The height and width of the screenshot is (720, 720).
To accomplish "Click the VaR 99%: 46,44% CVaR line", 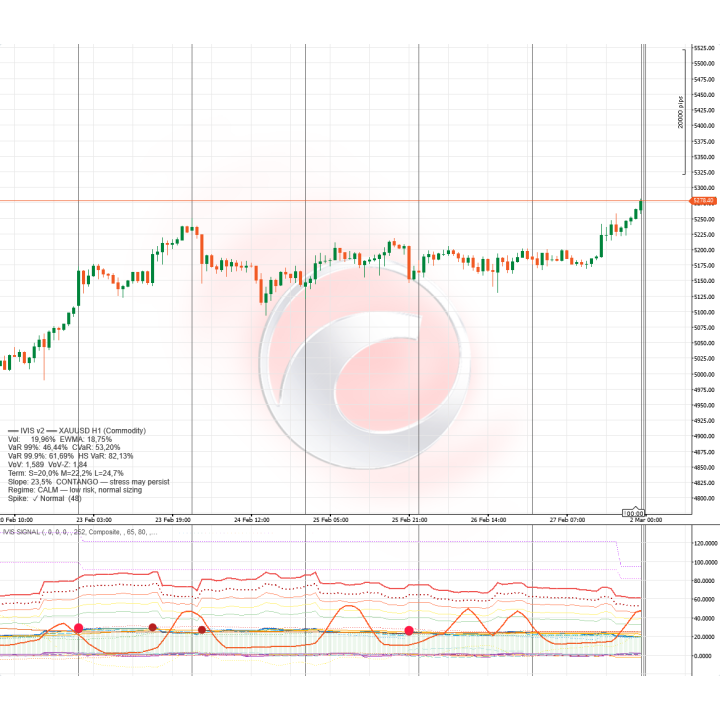I will click(64, 448).
